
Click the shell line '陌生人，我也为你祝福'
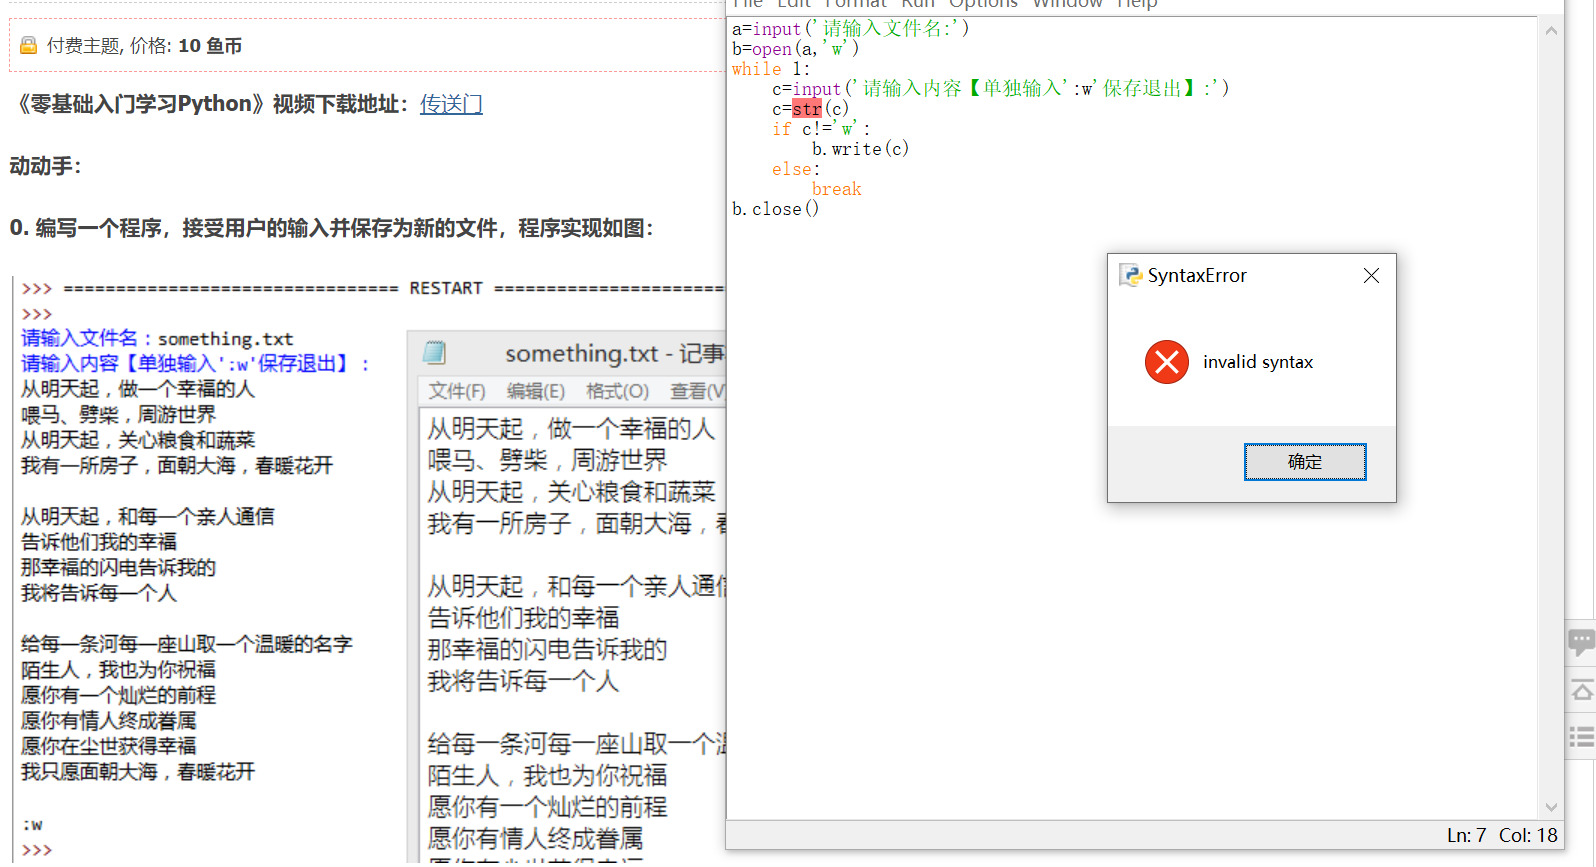click(x=118, y=669)
